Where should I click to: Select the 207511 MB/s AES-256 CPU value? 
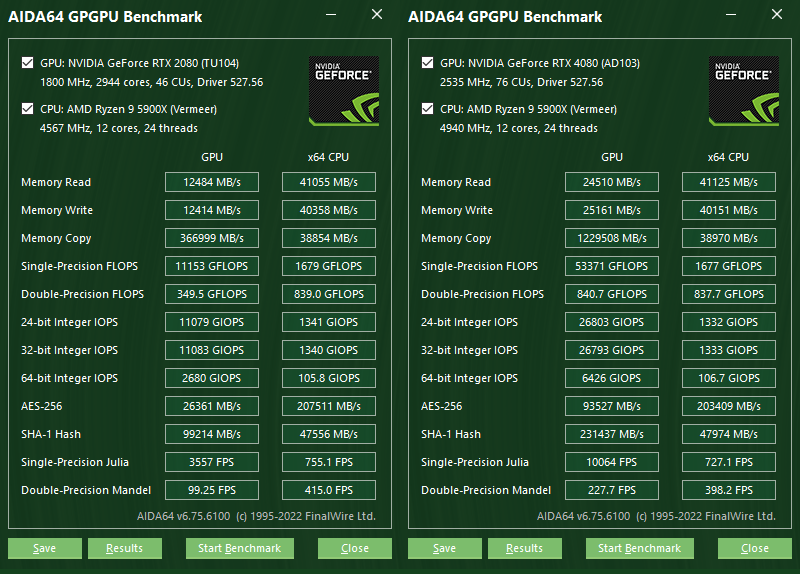pyautogui.click(x=329, y=407)
